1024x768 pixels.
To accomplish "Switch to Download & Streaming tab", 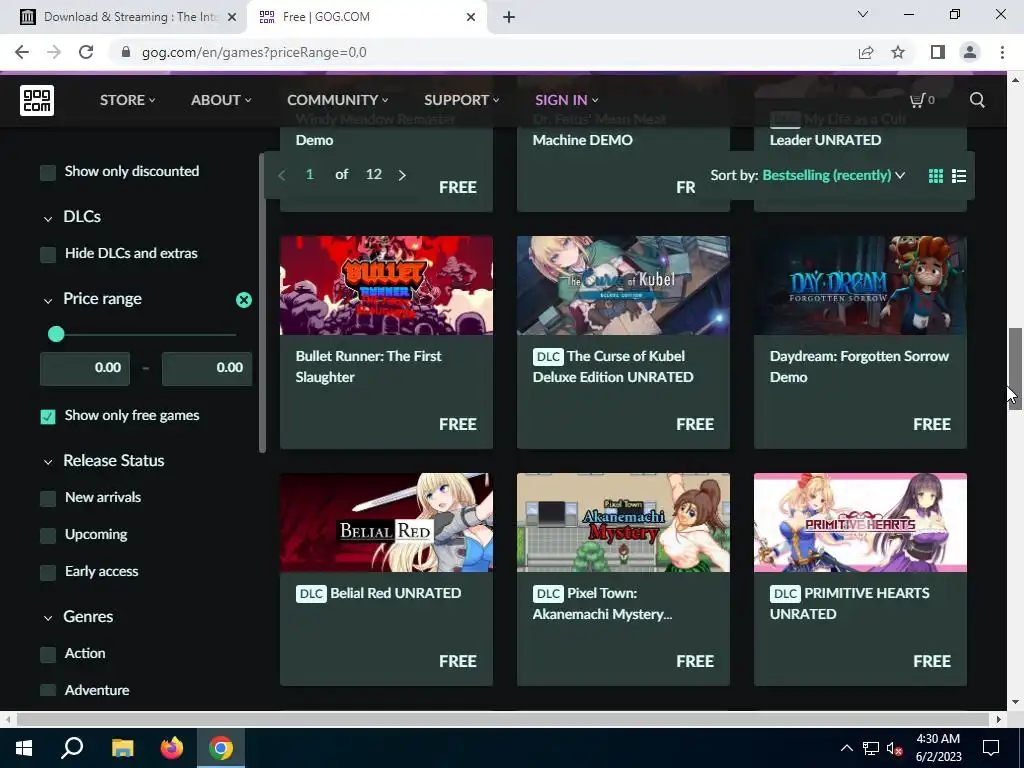I will point(123,17).
